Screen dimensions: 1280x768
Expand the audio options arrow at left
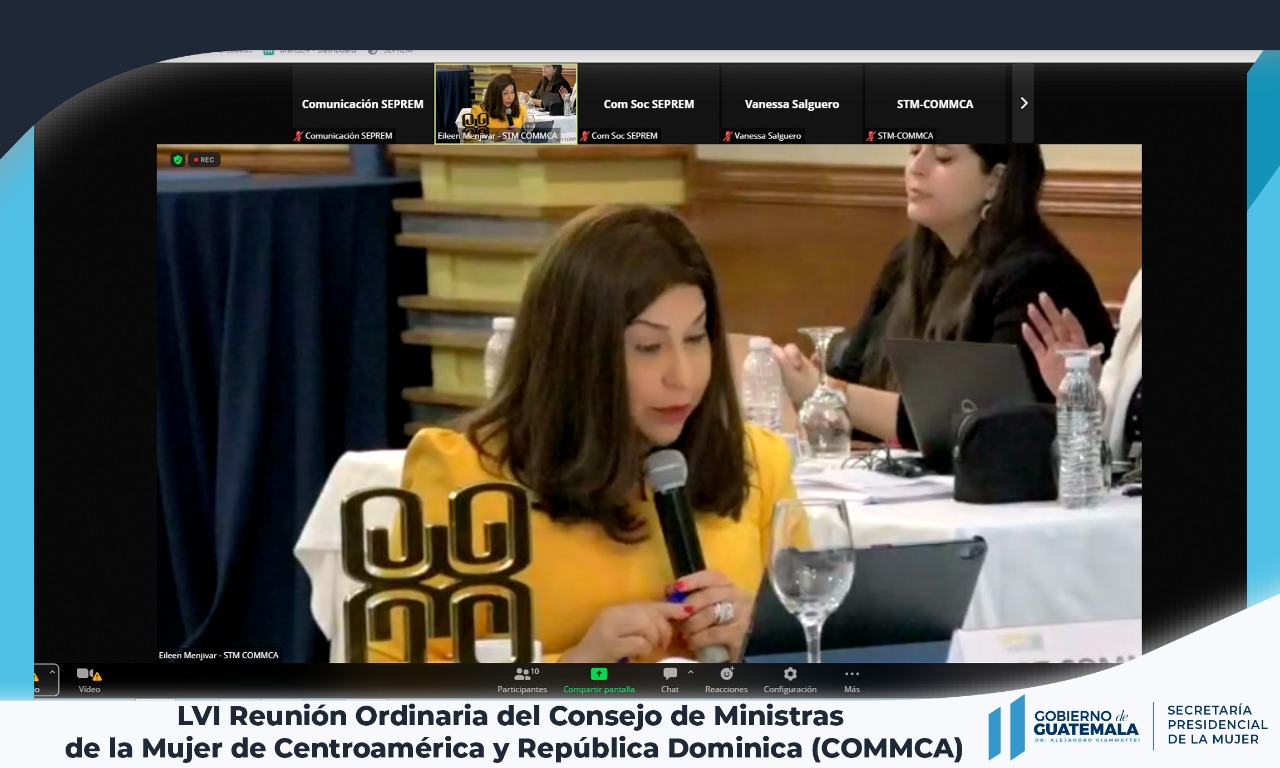click(x=52, y=673)
